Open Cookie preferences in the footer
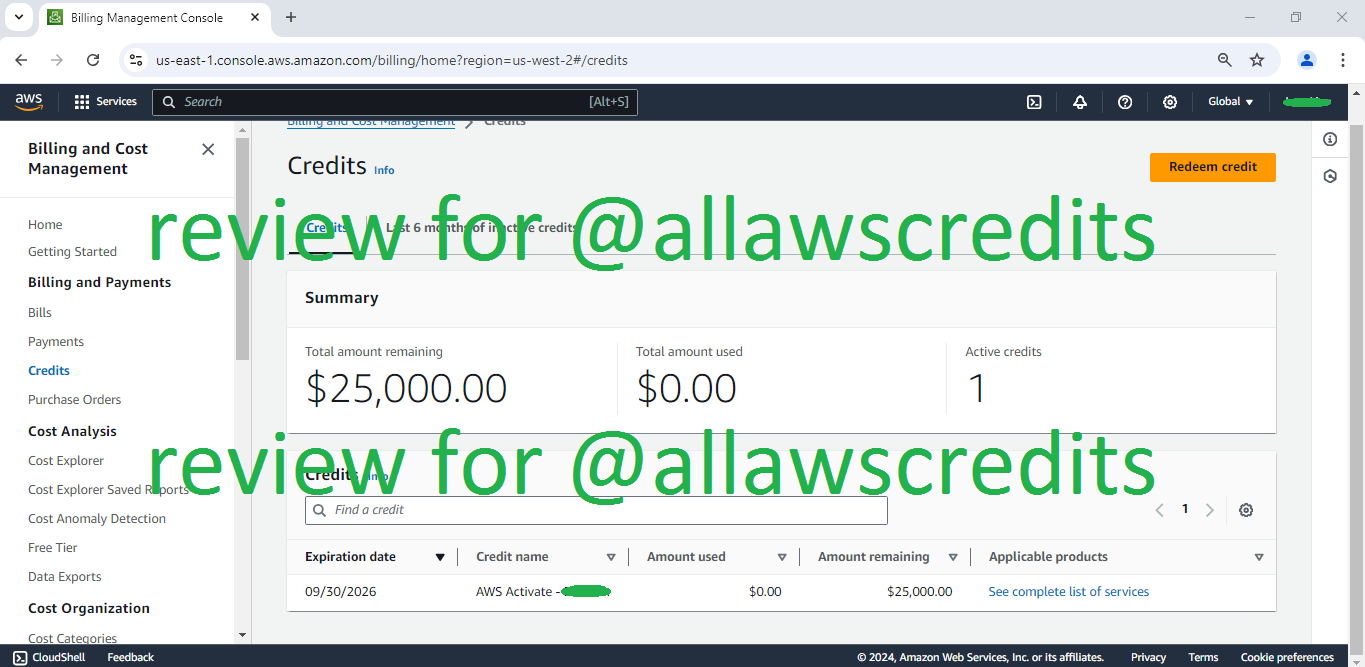 coord(1287,657)
